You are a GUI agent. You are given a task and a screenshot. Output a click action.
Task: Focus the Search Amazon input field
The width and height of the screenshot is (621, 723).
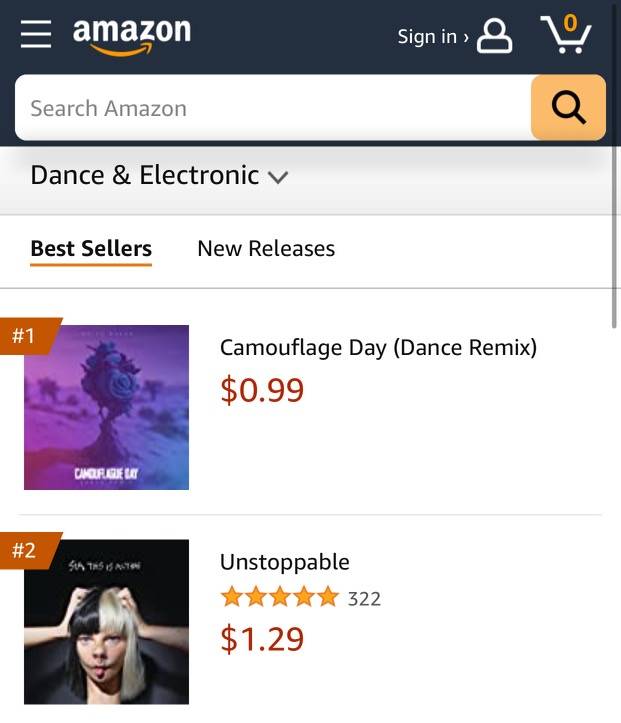(x=273, y=108)
